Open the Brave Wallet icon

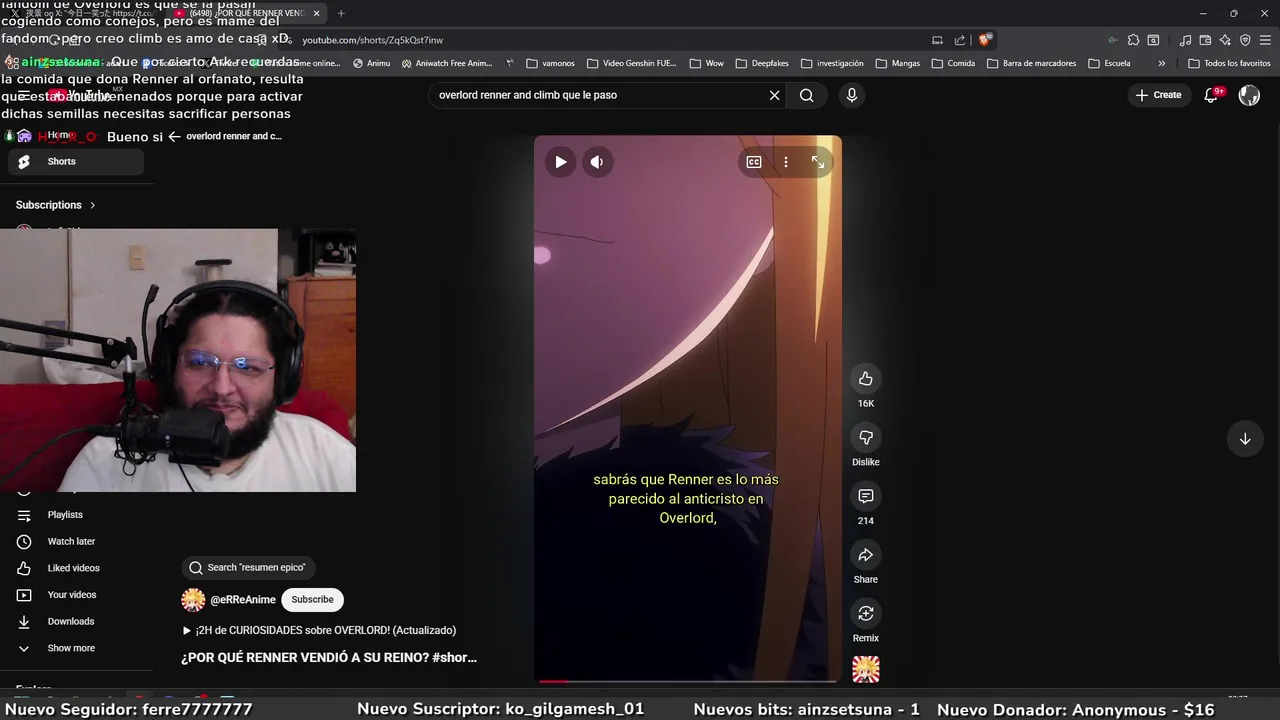pos(1205,40)
